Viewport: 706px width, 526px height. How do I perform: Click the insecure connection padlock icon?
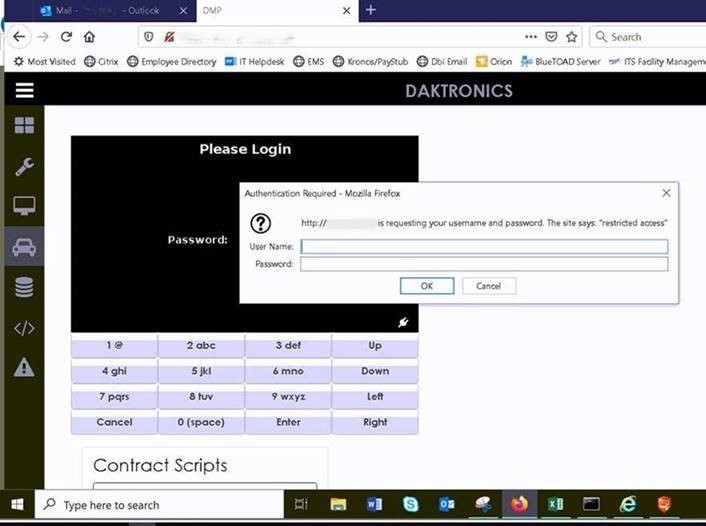pos(169,36)
